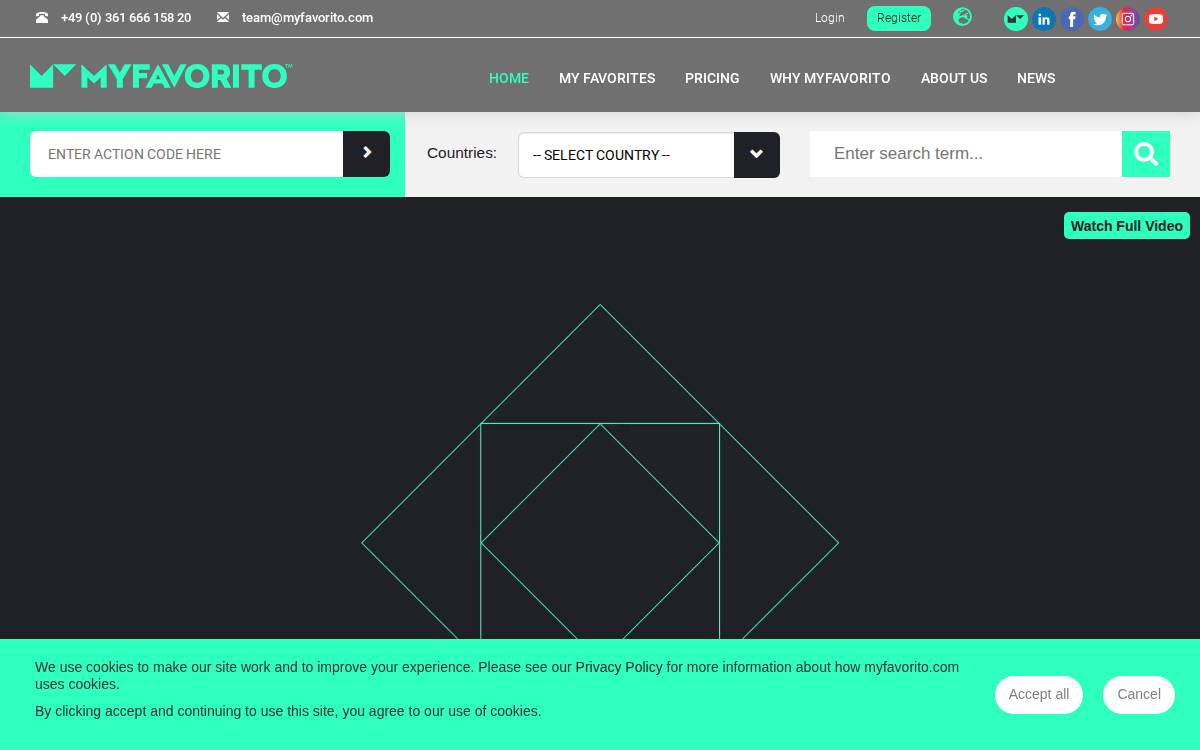Viewport: 1200px width, 750px height.
Task: Open the LinkedIn social icon
Action: click(1044, 19)
